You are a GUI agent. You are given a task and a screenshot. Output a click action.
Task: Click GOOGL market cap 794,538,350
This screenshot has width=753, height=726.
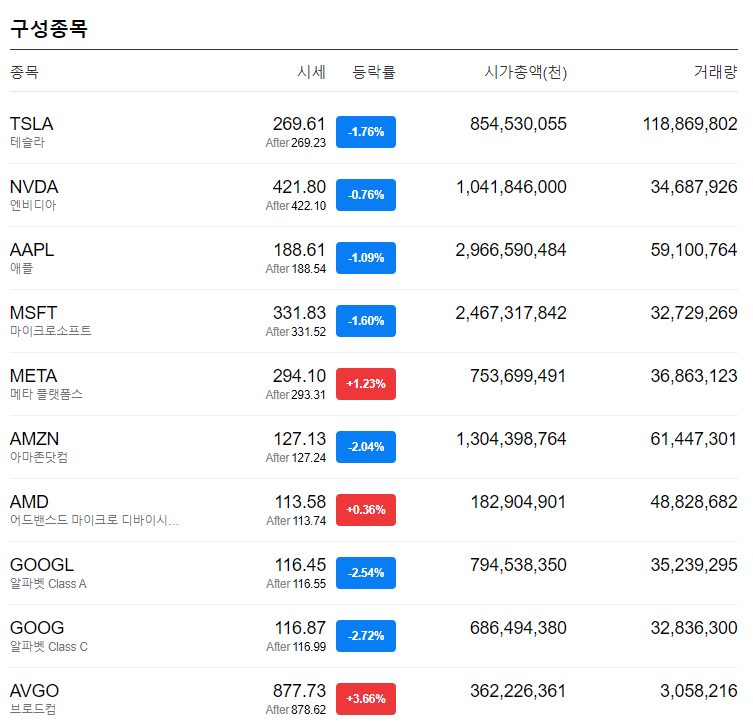(x=518, y=565)
